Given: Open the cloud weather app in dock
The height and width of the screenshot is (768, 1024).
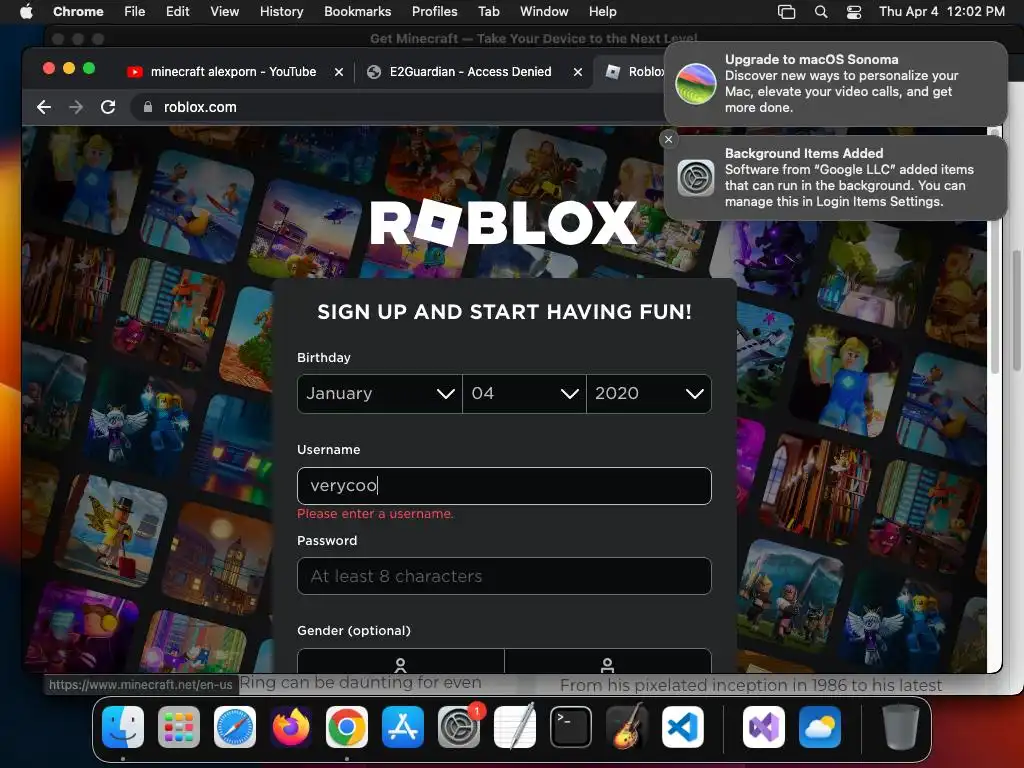Looking at the screenshot, I should (820, 727).
